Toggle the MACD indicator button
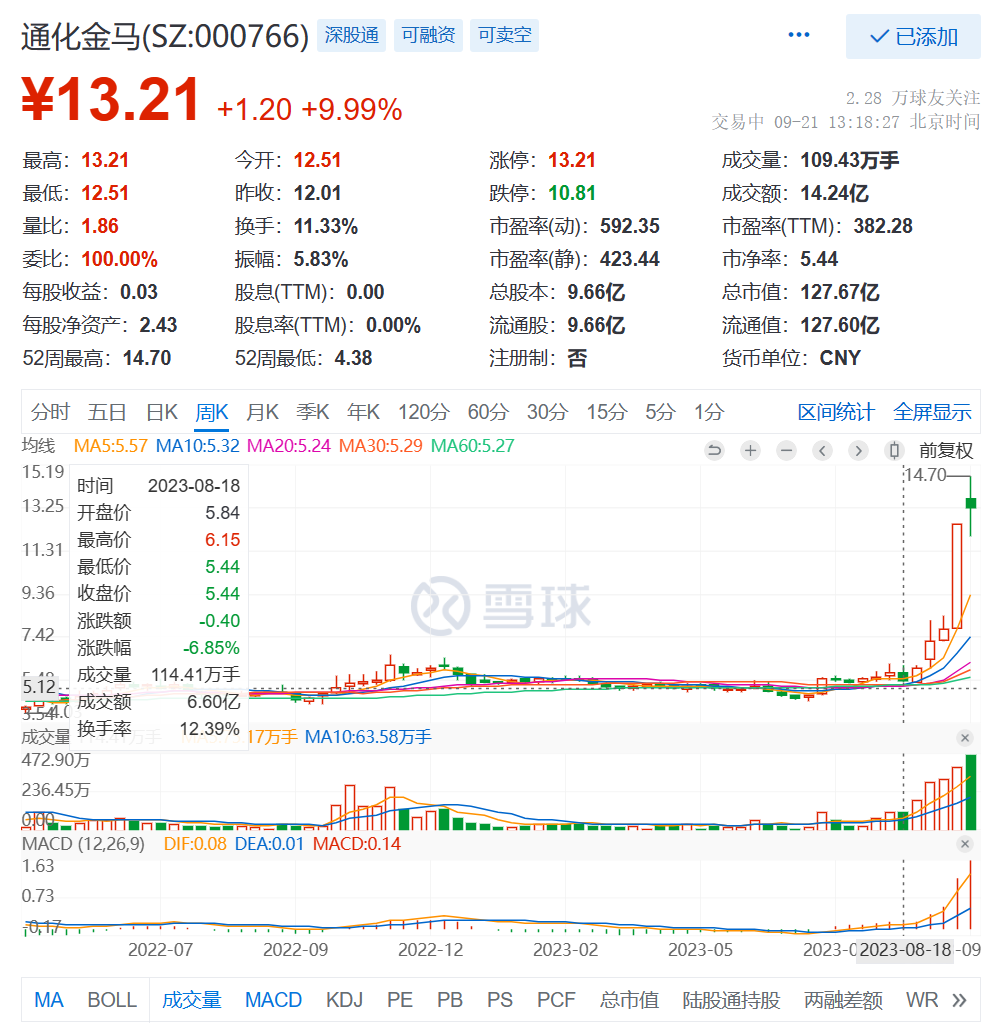Viewport: 997px width, 1025px height. (273, 1000)
